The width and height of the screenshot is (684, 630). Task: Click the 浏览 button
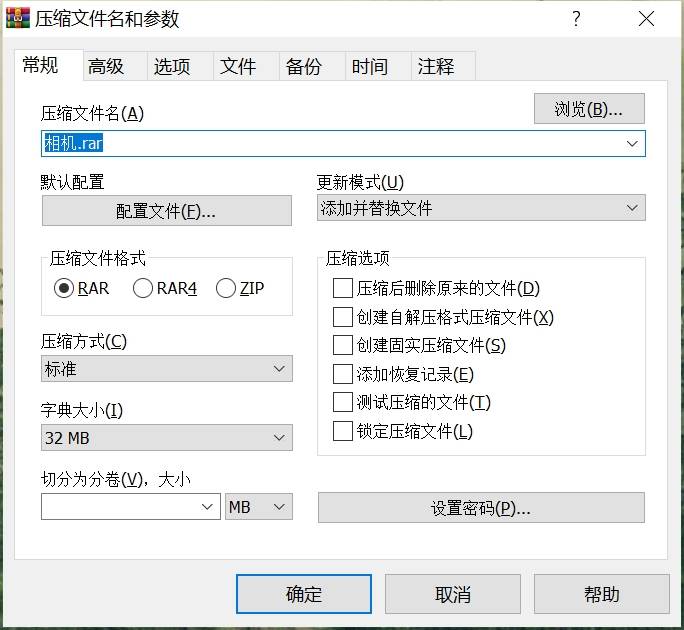[589, 109]
